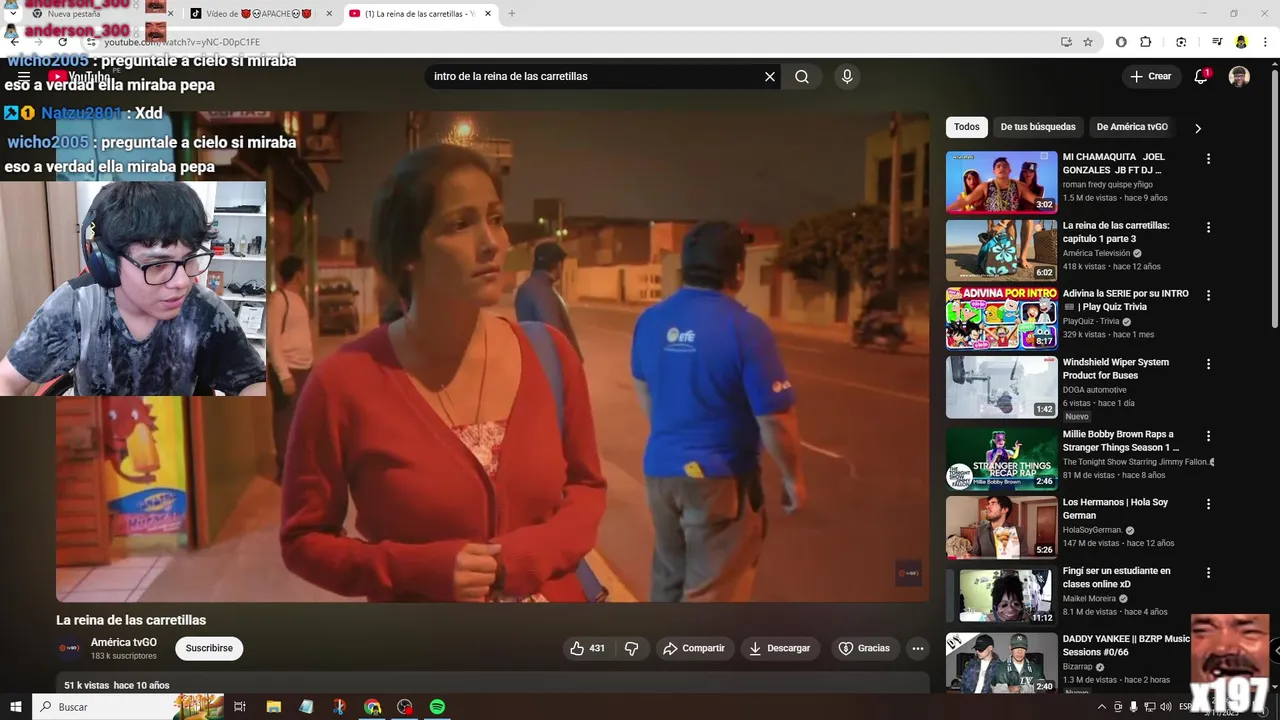
Task: Open more actions ellipsis below the video
Action: coord(918,648)
